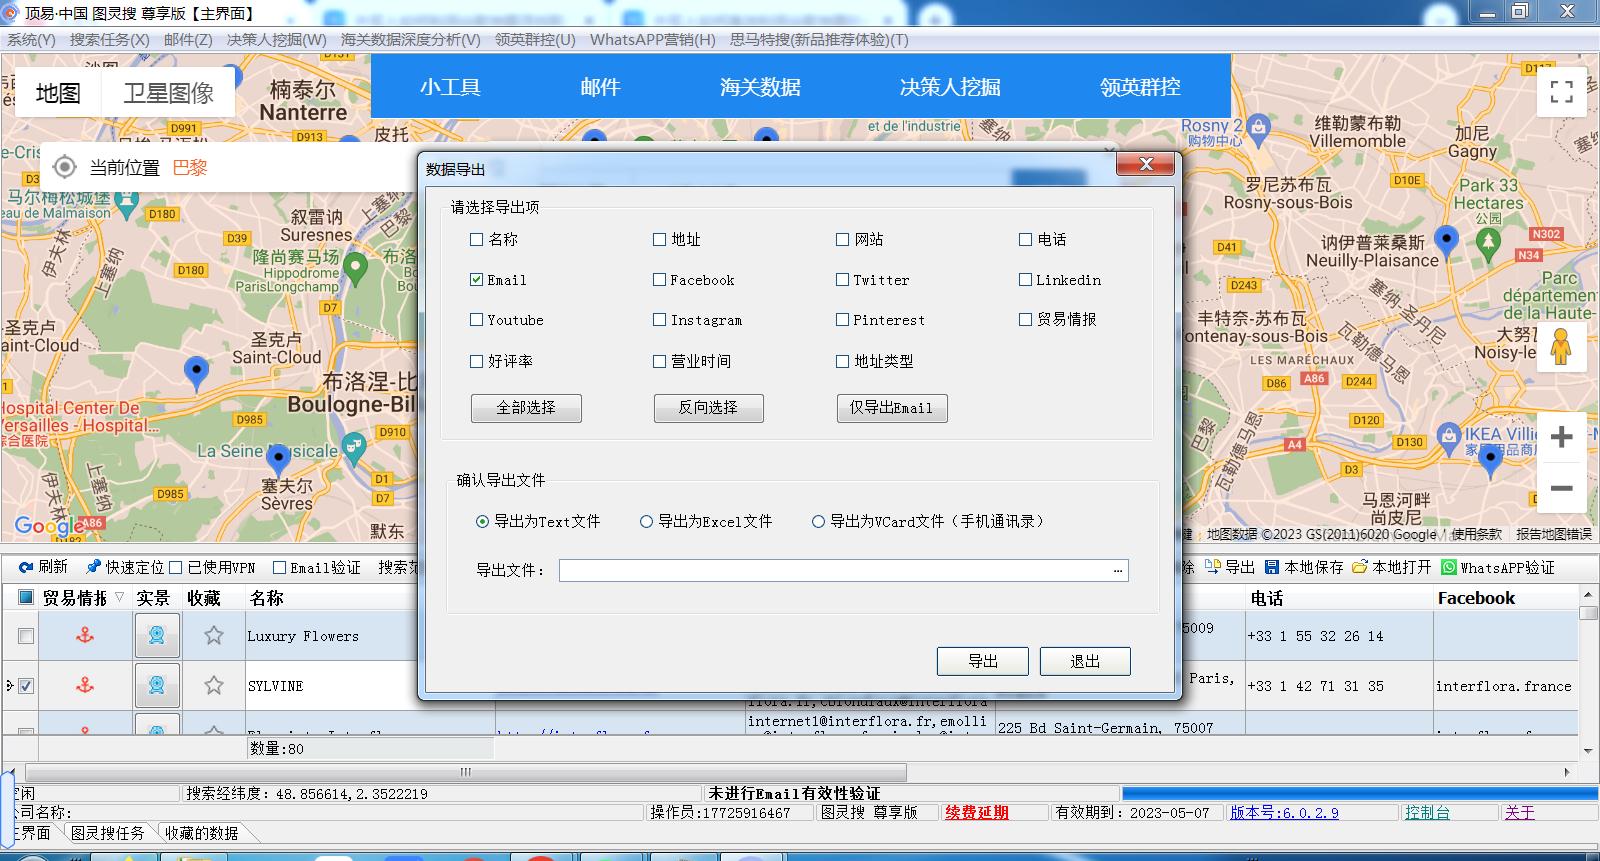Tick the Linkedin export checkbox
This screenshot has width=1600, height=861.
point(1026,280)
